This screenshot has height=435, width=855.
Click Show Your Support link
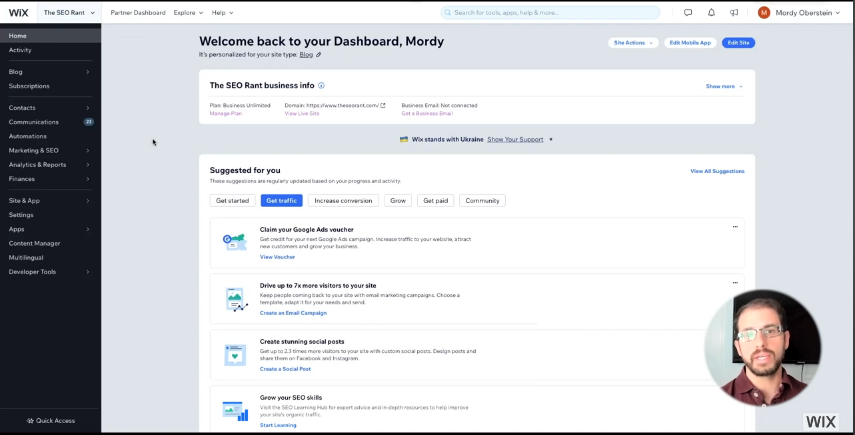515,140
